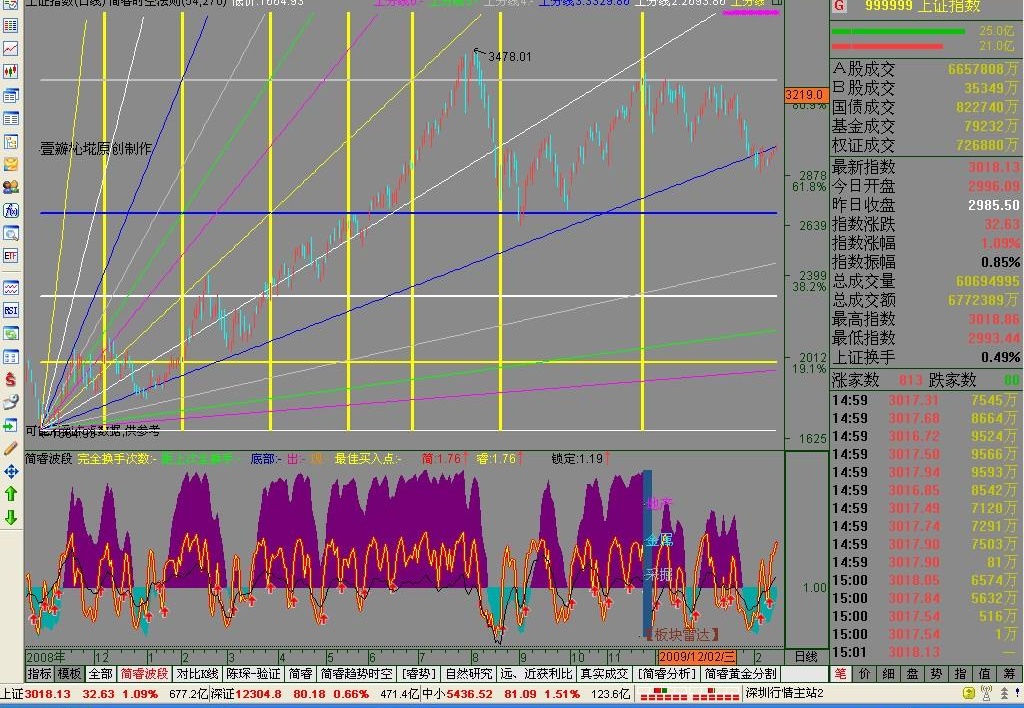Select the 笔 tab in quote panel
This screenshot has height=708, width=1024.
click(x=840, y=673)
